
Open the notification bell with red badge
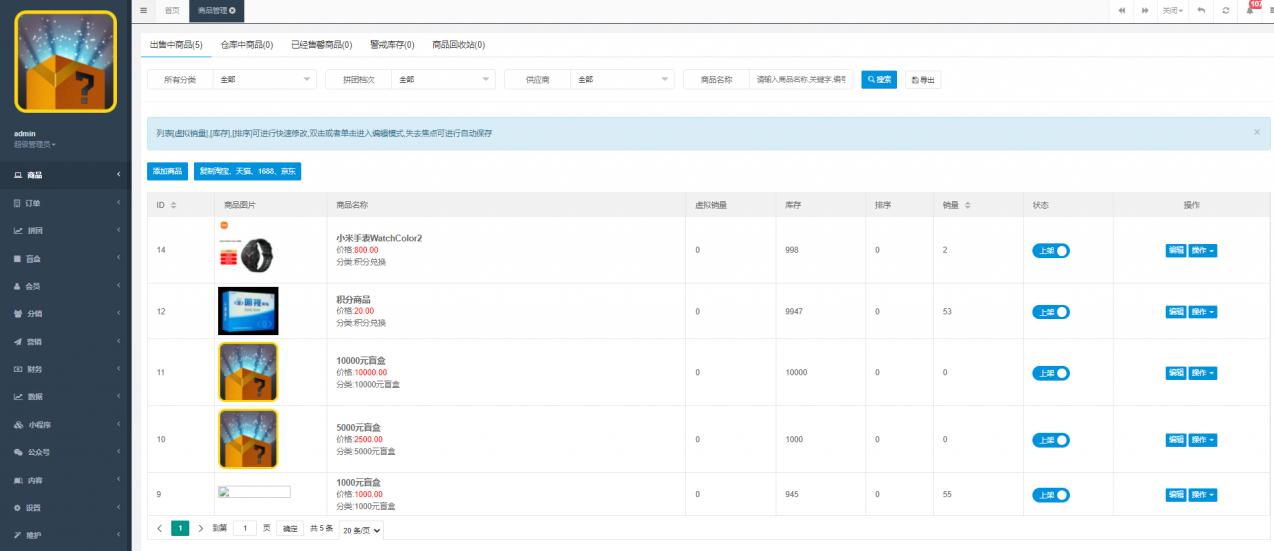click(x=1251, y=10)
